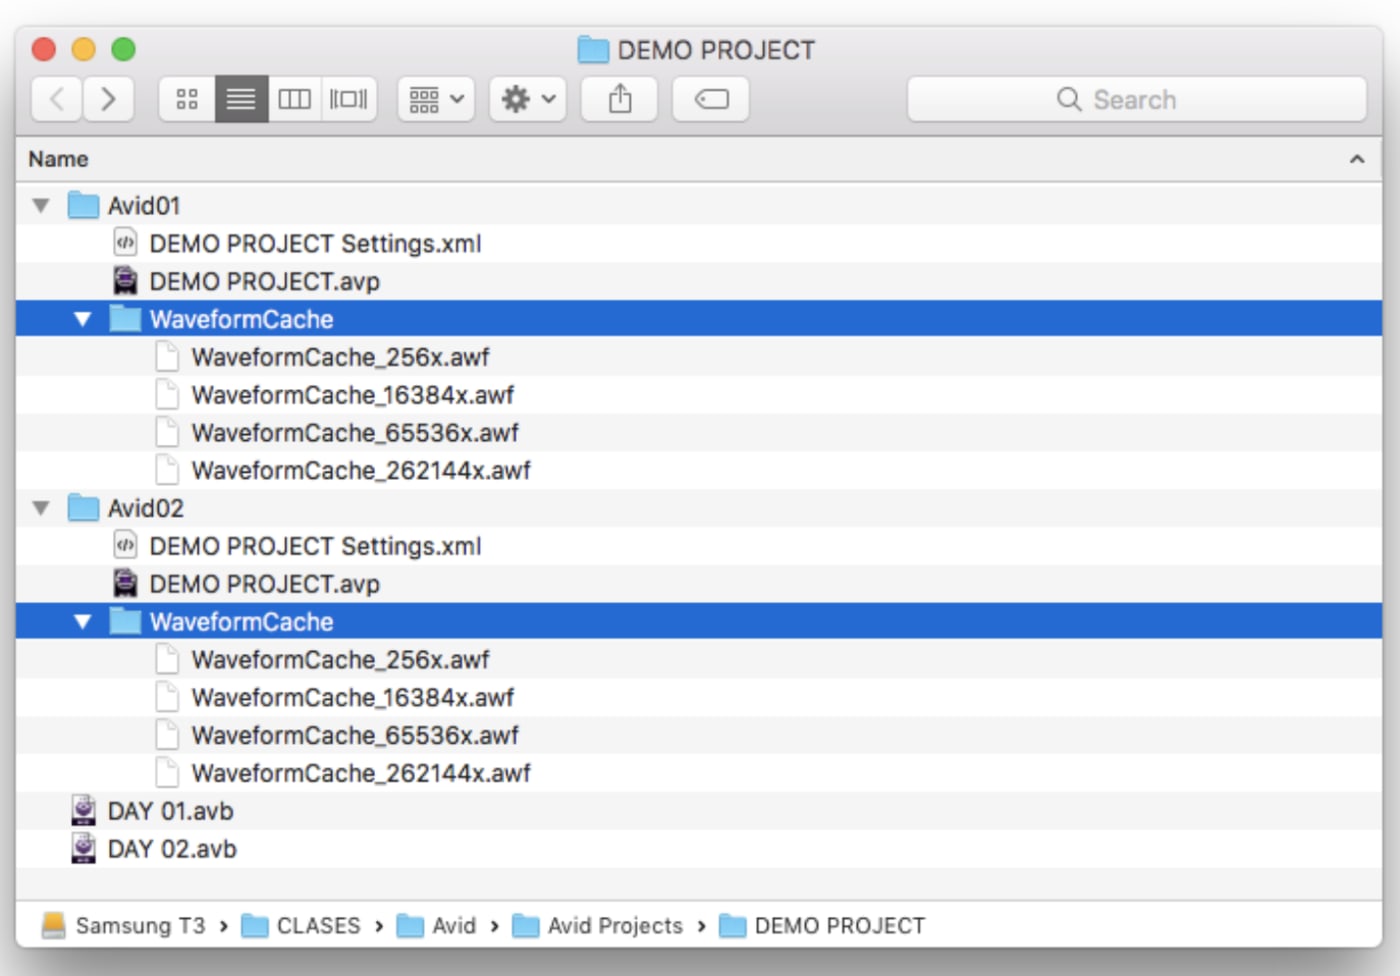Select DEMO PROJECT Settings.xml in Avid02
This screenshot has height=976, width=1400.
click(315, 547)
